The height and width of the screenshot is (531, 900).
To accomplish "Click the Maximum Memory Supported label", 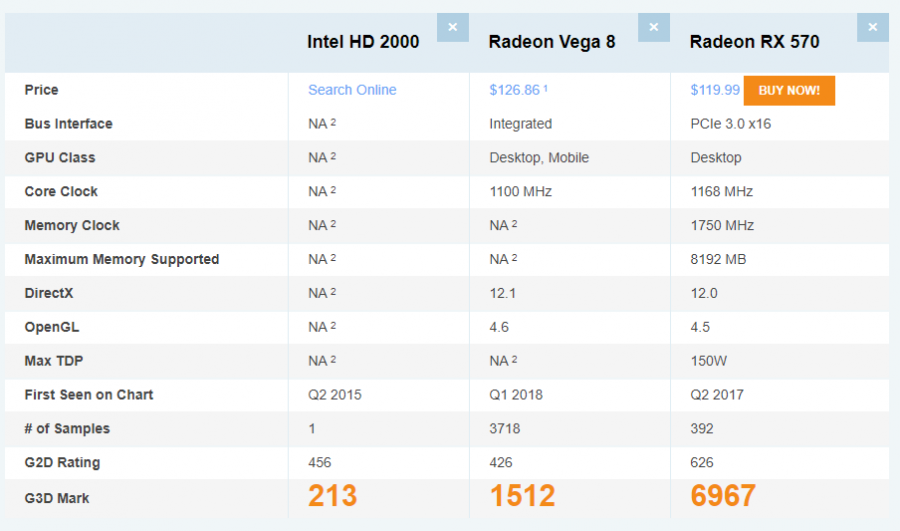I will click(122, 259).
